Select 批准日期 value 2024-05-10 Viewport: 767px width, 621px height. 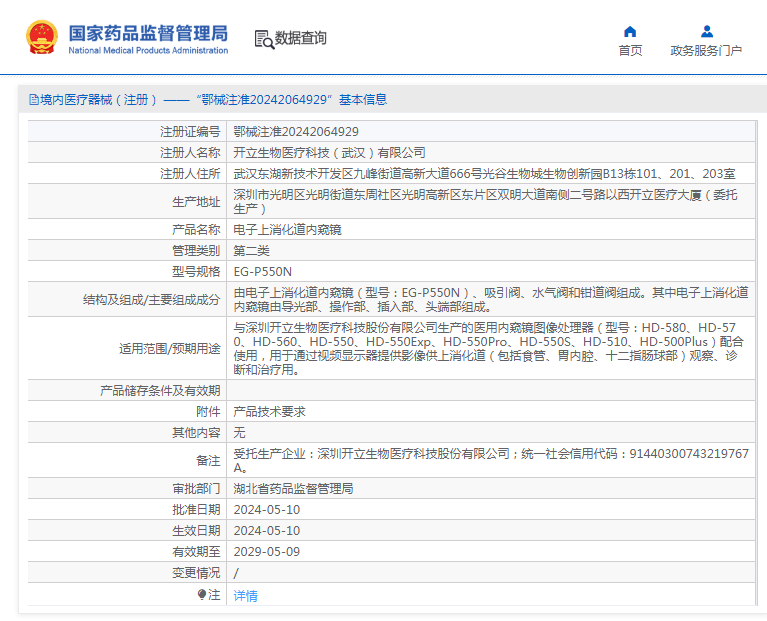267,510
